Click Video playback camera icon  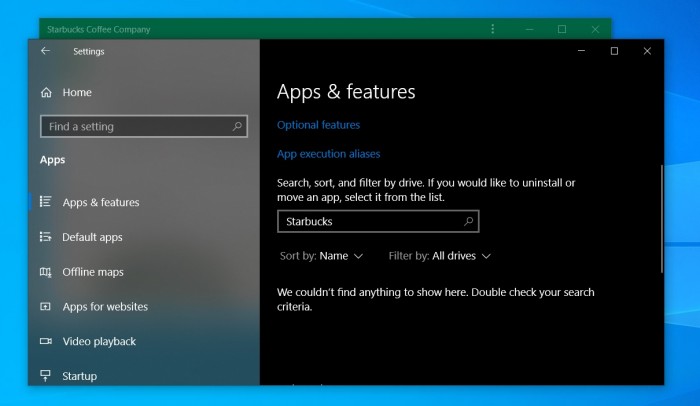tap(46, 341)
